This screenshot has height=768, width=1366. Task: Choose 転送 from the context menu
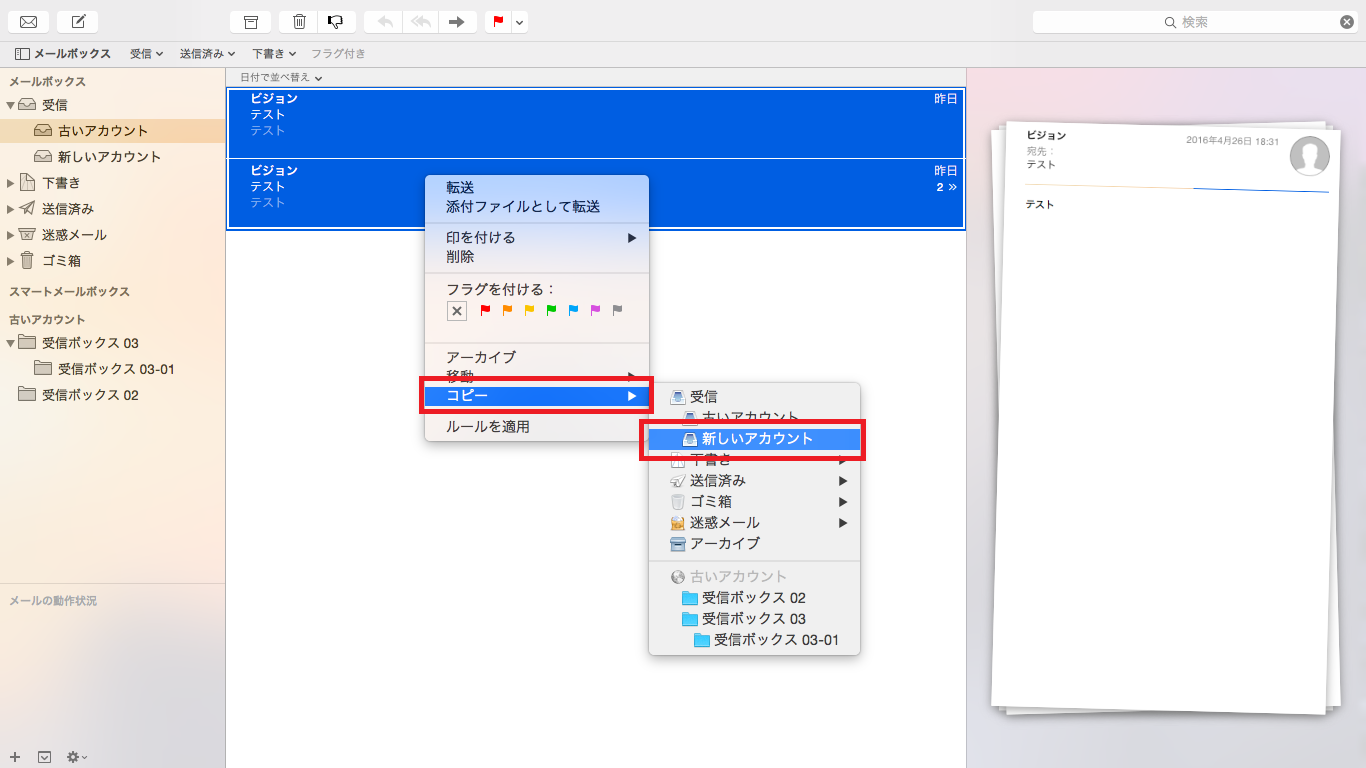537,188
